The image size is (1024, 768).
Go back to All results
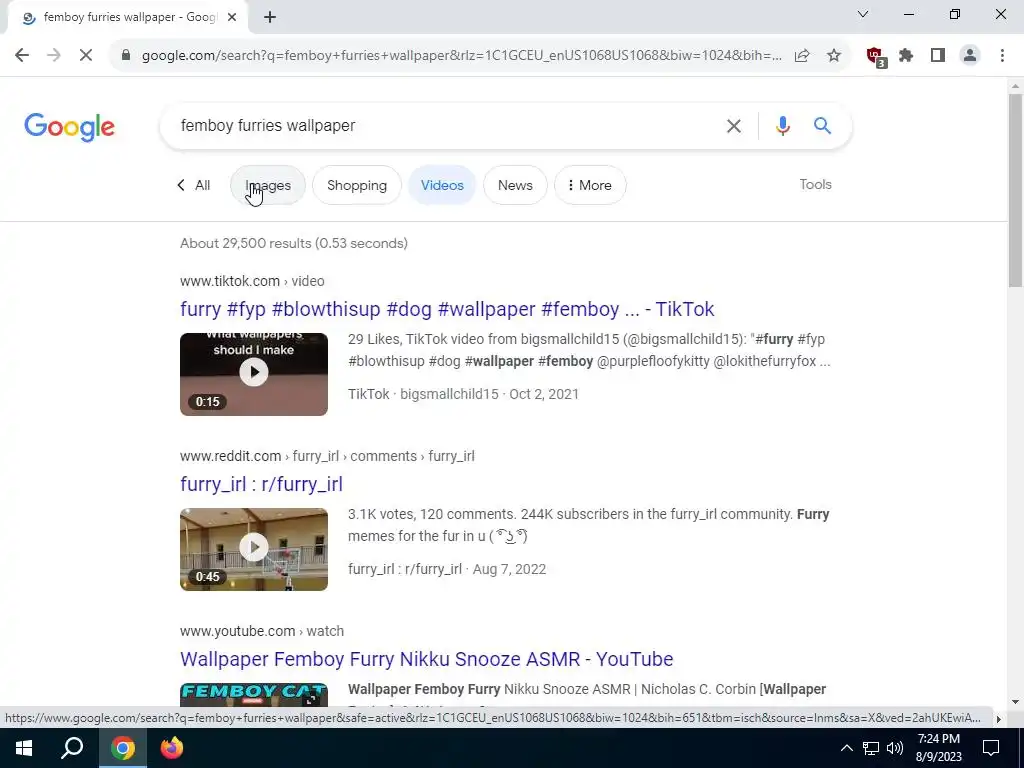coord(194,185)
